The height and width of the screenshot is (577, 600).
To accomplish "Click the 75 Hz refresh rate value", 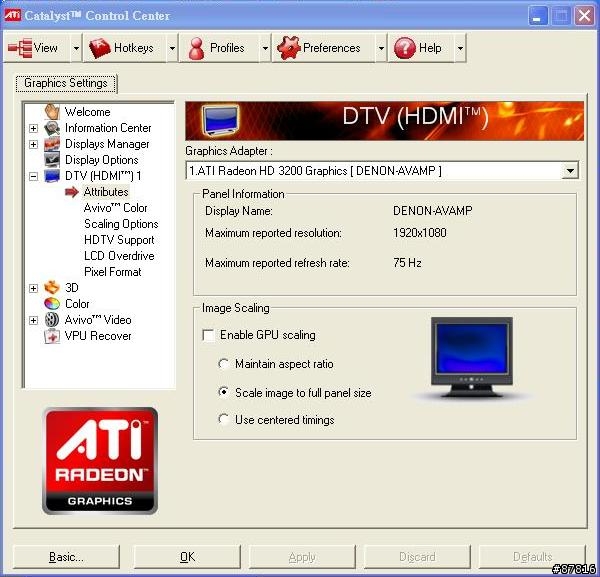I will (407, 263).
